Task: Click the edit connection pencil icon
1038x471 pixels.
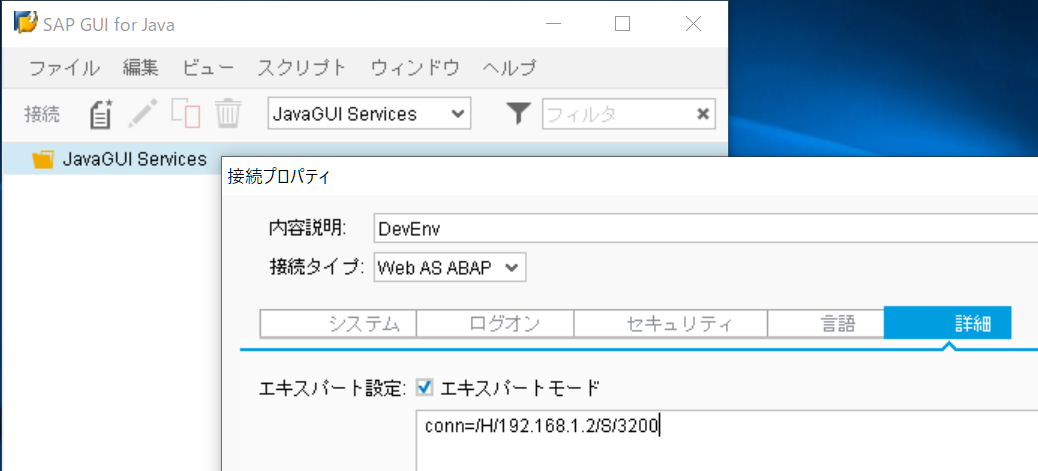Action: (143, 113)
